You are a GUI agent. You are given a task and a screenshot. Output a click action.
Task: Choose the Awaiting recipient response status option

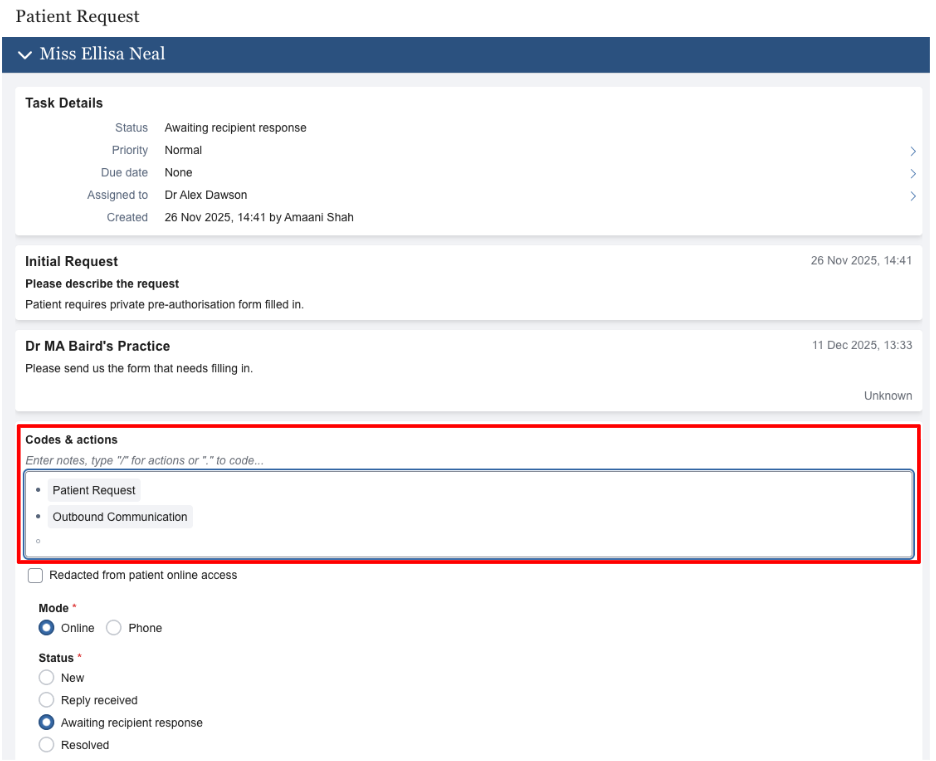(46, 723)
